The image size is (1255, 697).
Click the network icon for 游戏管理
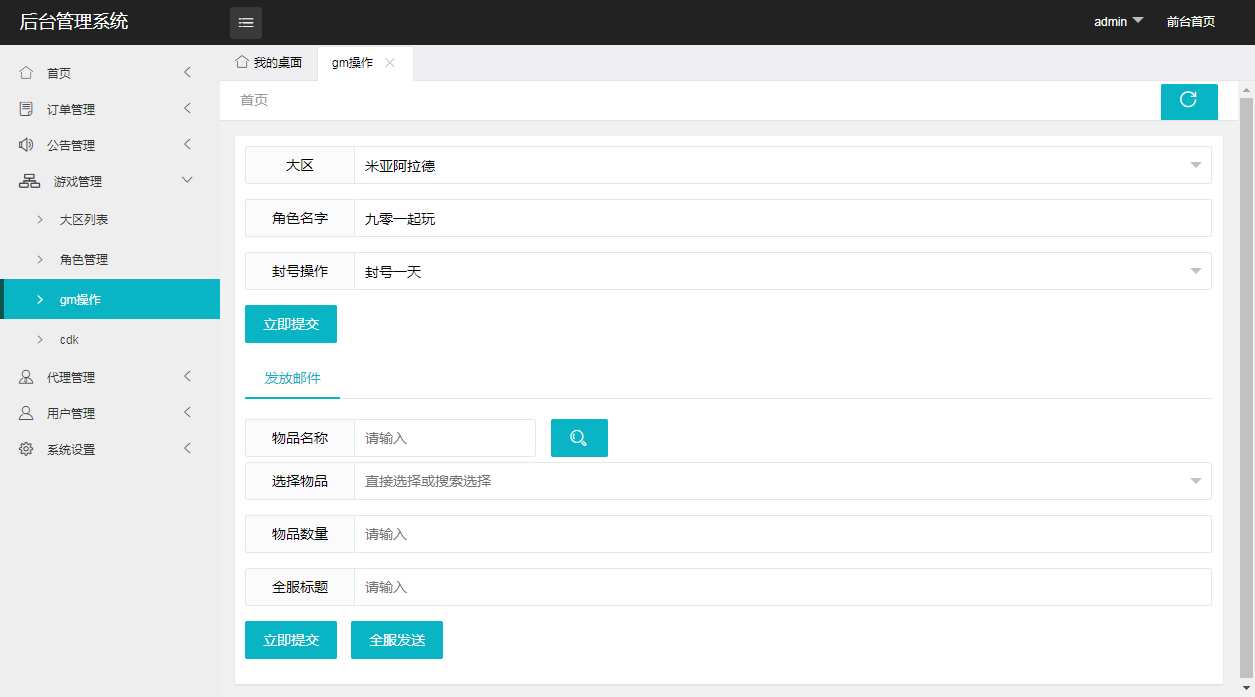pyautogui.click(x=24, y=181)
